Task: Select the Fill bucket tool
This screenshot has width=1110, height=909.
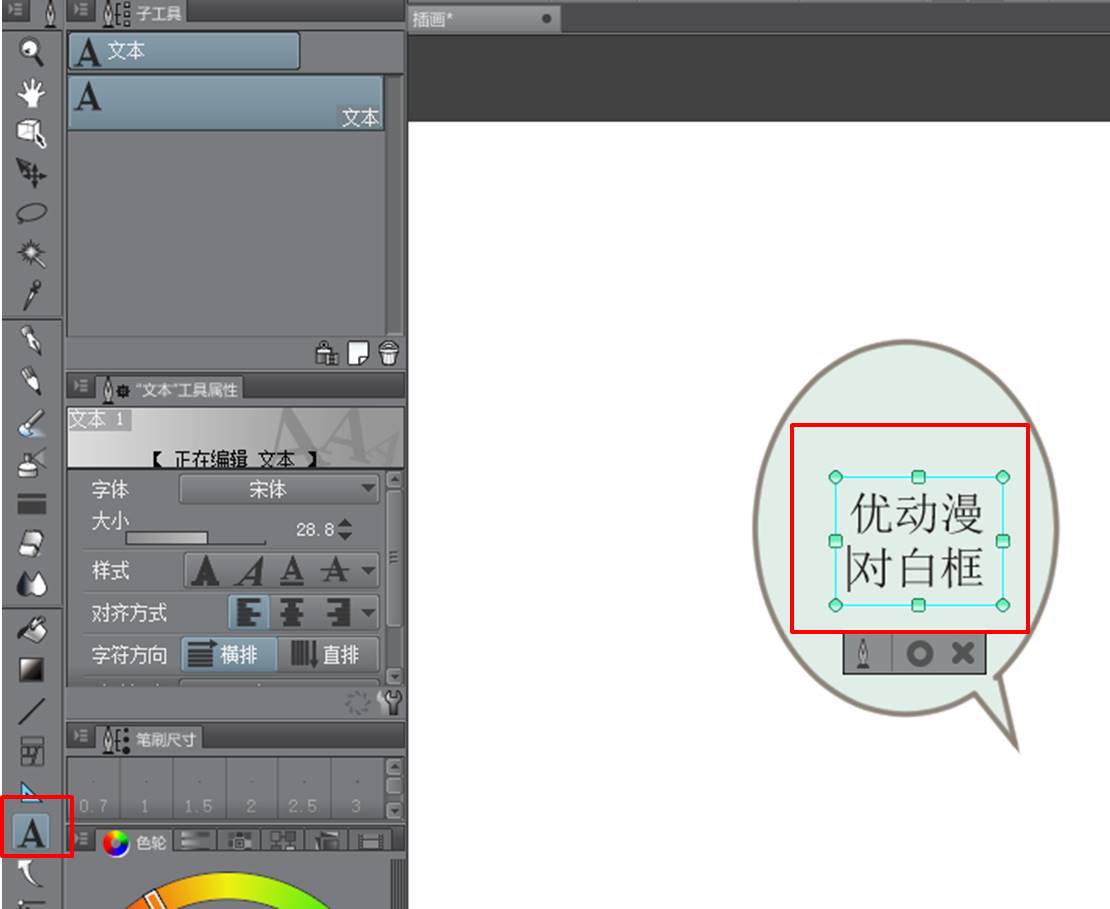Action: pyautogui.click(x=32, y=629)
